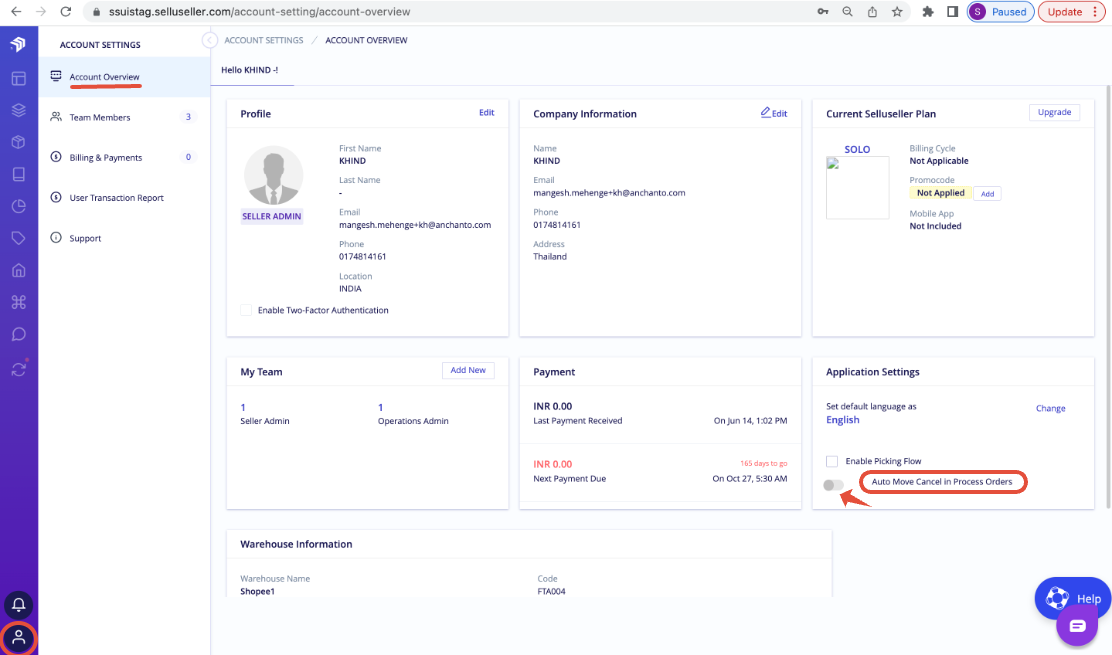Open the command/integrations icon in sidebar

tap(18, 302)
